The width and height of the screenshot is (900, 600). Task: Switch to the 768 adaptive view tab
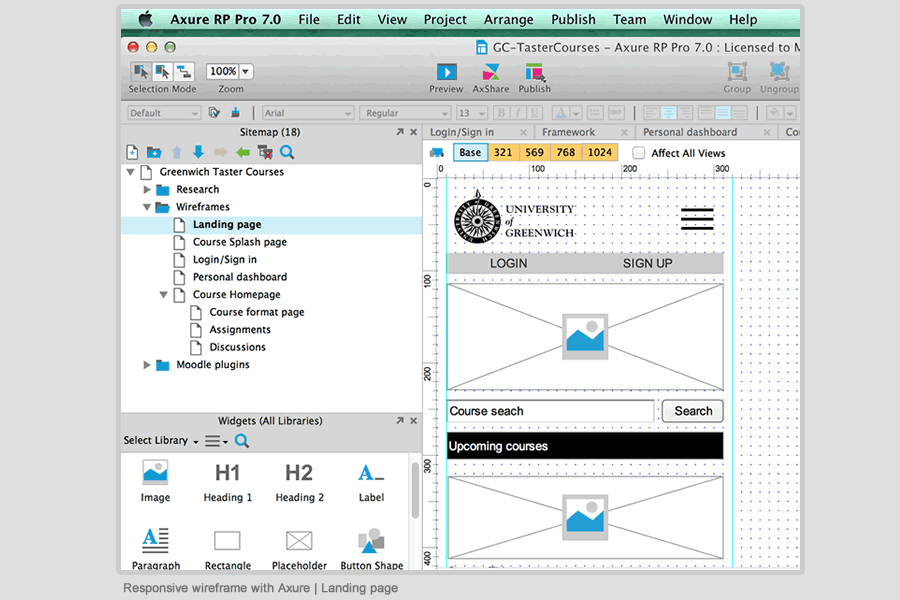click(x=565, y=153)
